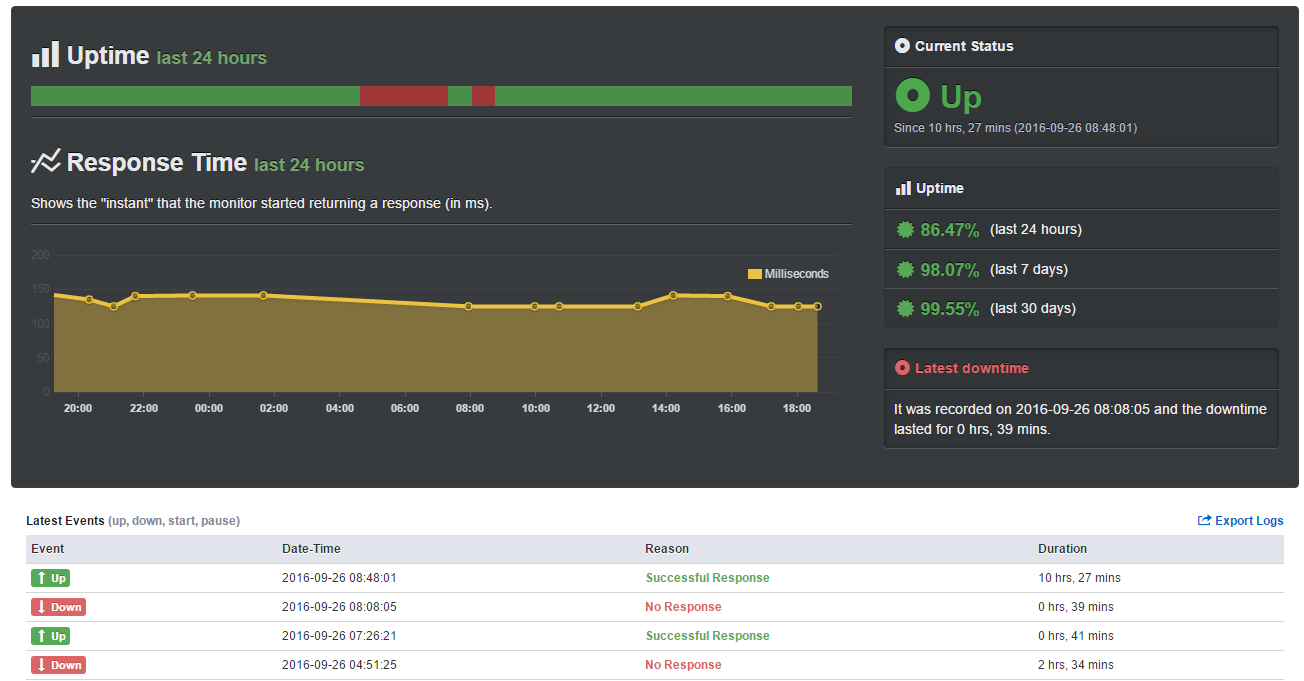Click the short red downtime segment in uptime bar
1304x681 pixels.
point(483,96)
